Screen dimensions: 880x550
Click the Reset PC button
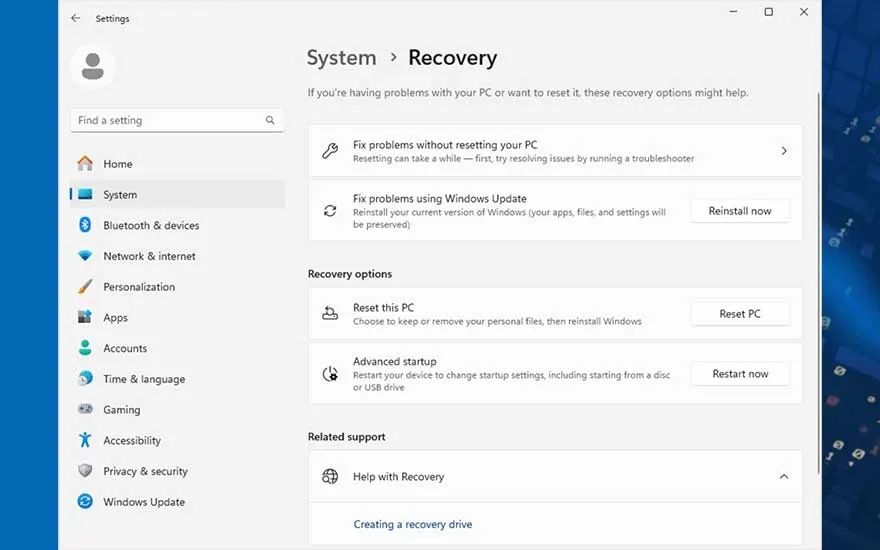click(739, 314)
